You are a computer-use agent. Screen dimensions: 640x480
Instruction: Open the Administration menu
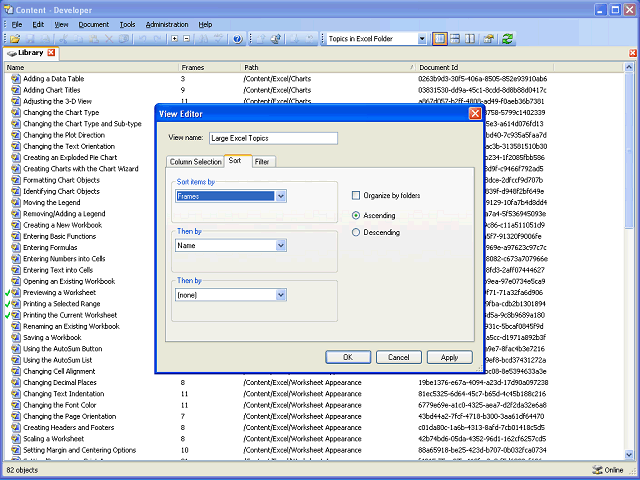pyautogui.click(x=167, y=24)
